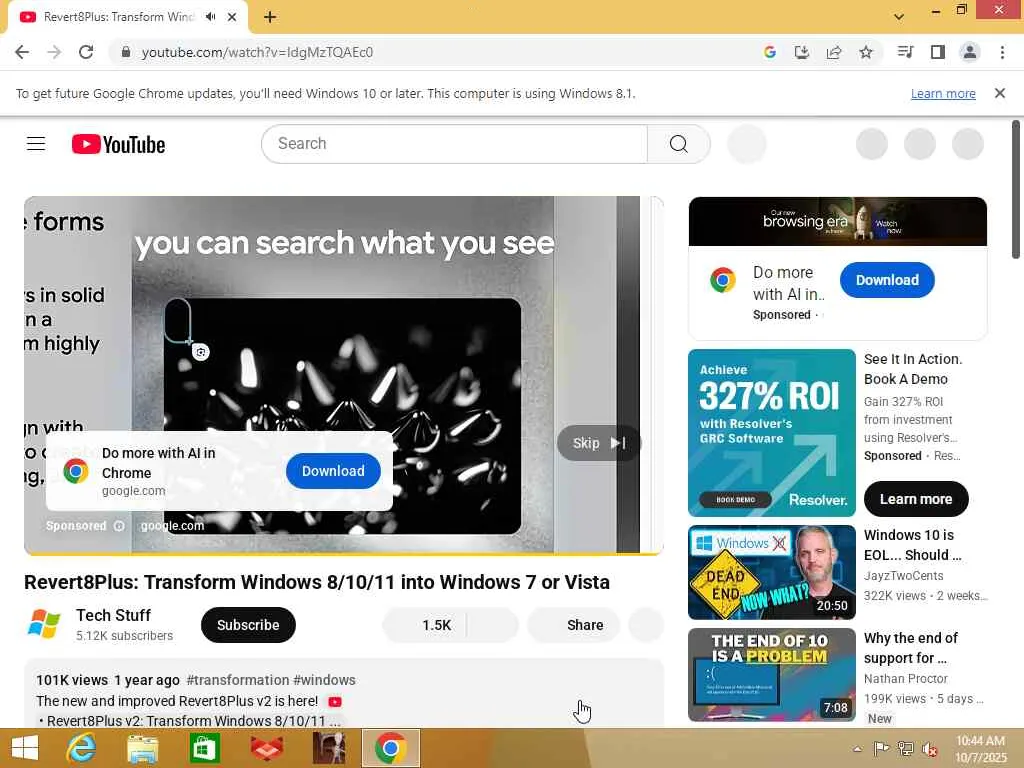Open a new tab with plus button

pyautogui.click(x=270, y=17)
